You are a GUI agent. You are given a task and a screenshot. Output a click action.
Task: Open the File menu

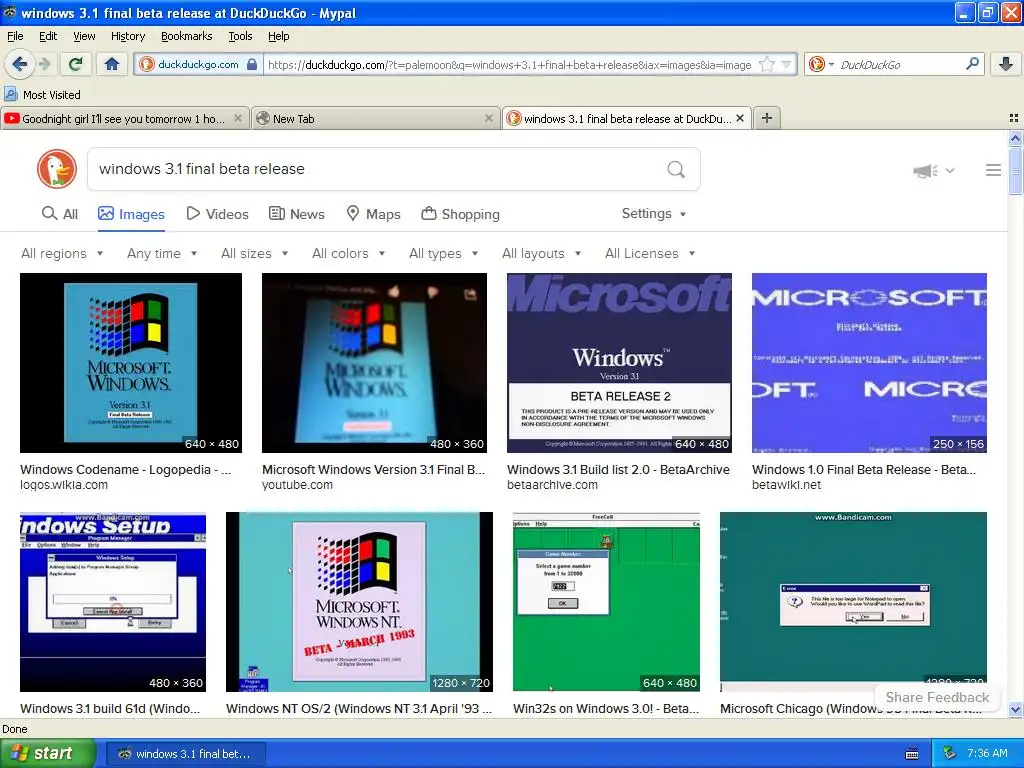tap(15, 36)
